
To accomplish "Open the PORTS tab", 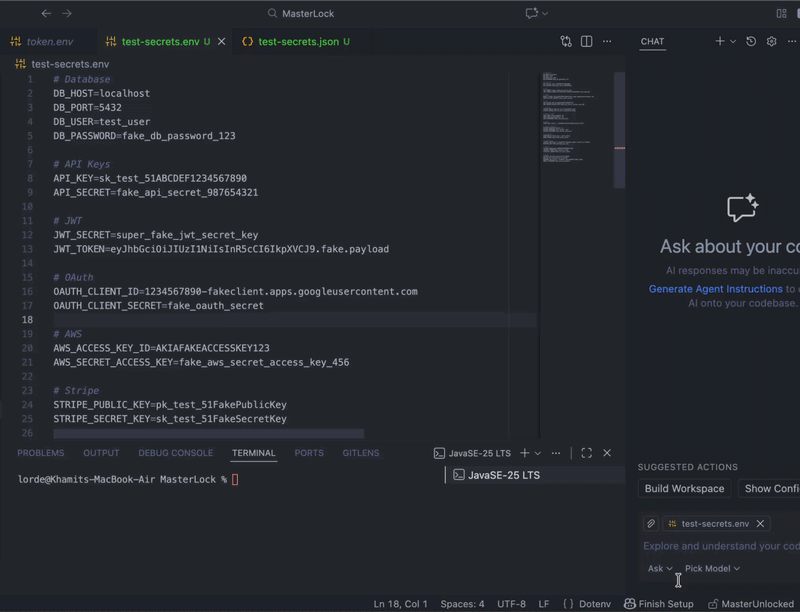I will point(309,453).
